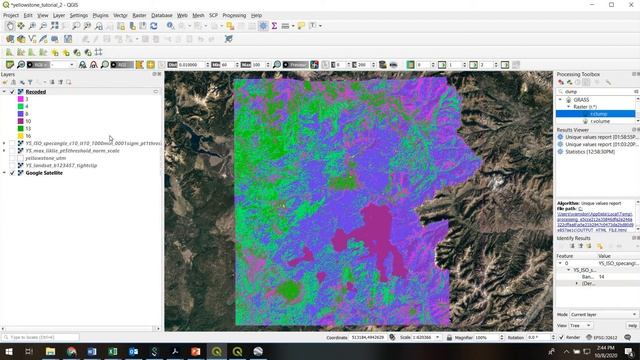The width and height of the screenshot is (640, 360).
Task: Collapse the Raster (r.*) group
Action: (x=568, y=107)
